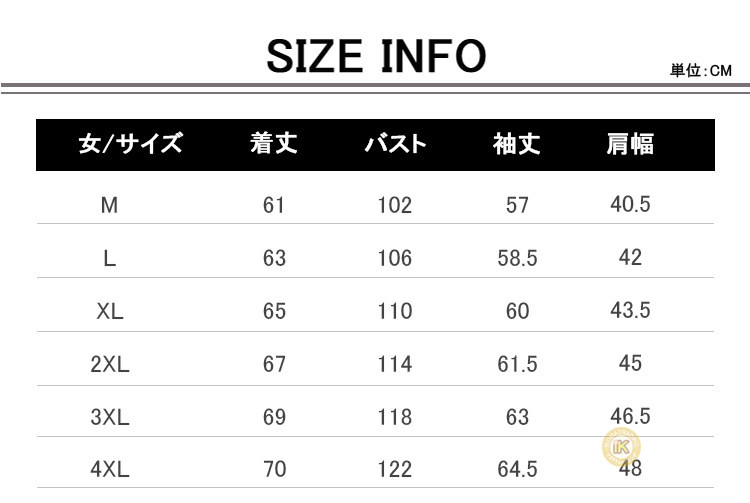
Task: Select the 着丈 column header
Action: pyautogui.click(x=274, y=143)
